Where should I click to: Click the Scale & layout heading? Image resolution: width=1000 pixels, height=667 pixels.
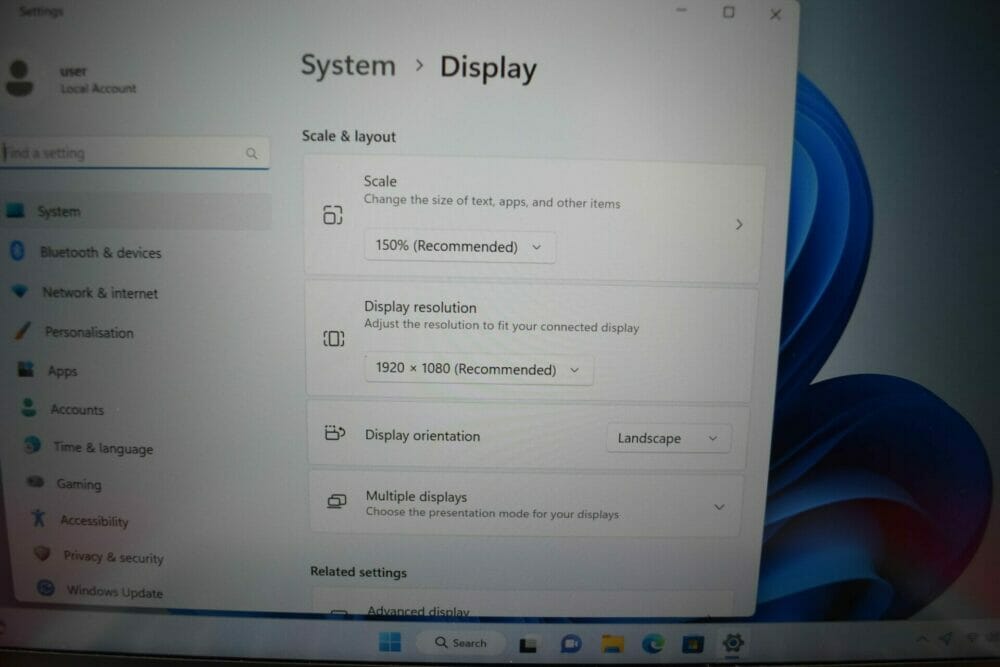tap(348, 136)
